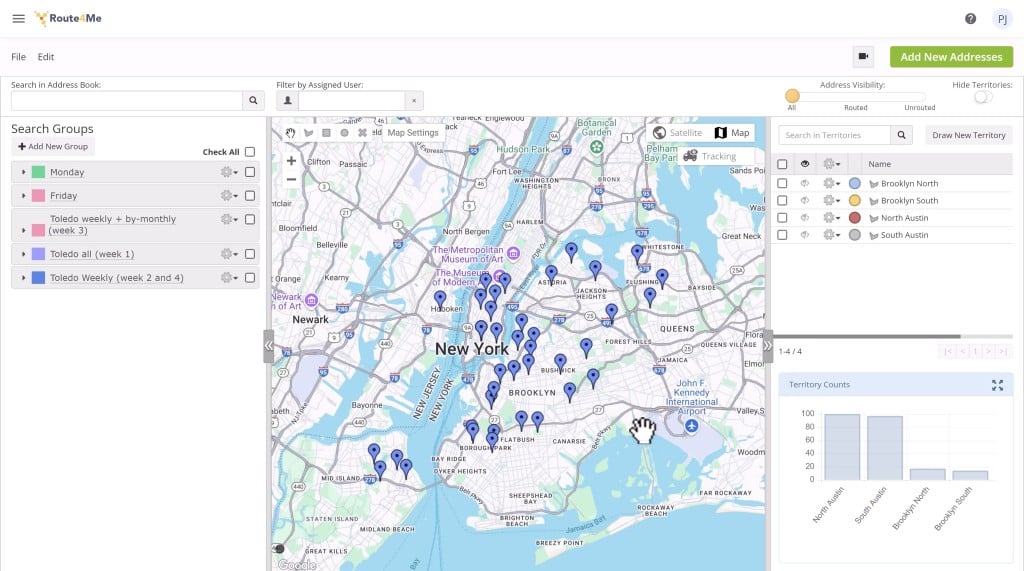Select the circle draw map tool
1024x571 pixels.
coord(344,133)
